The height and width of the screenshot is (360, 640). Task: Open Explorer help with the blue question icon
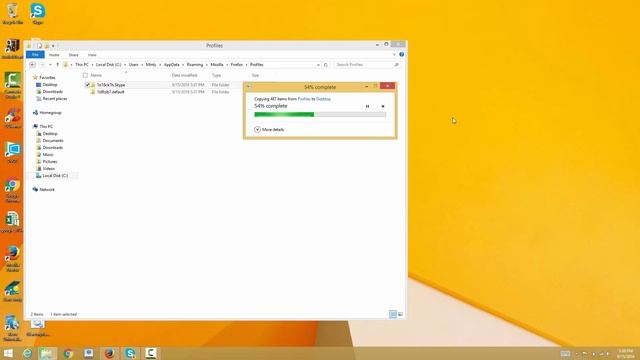(402, 54)
